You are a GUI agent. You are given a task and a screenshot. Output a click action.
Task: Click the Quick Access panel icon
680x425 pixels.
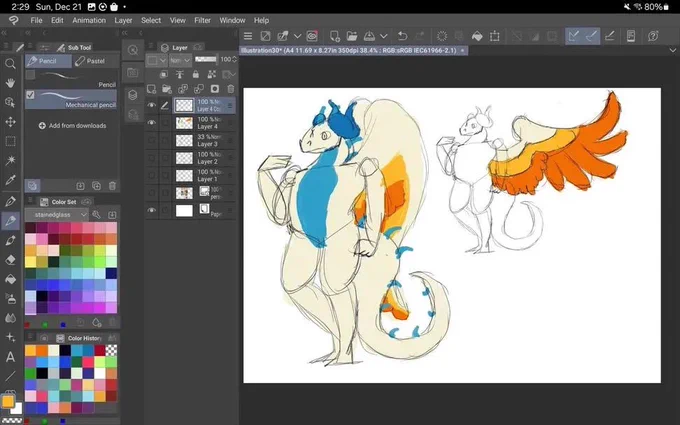click(133, 50)
